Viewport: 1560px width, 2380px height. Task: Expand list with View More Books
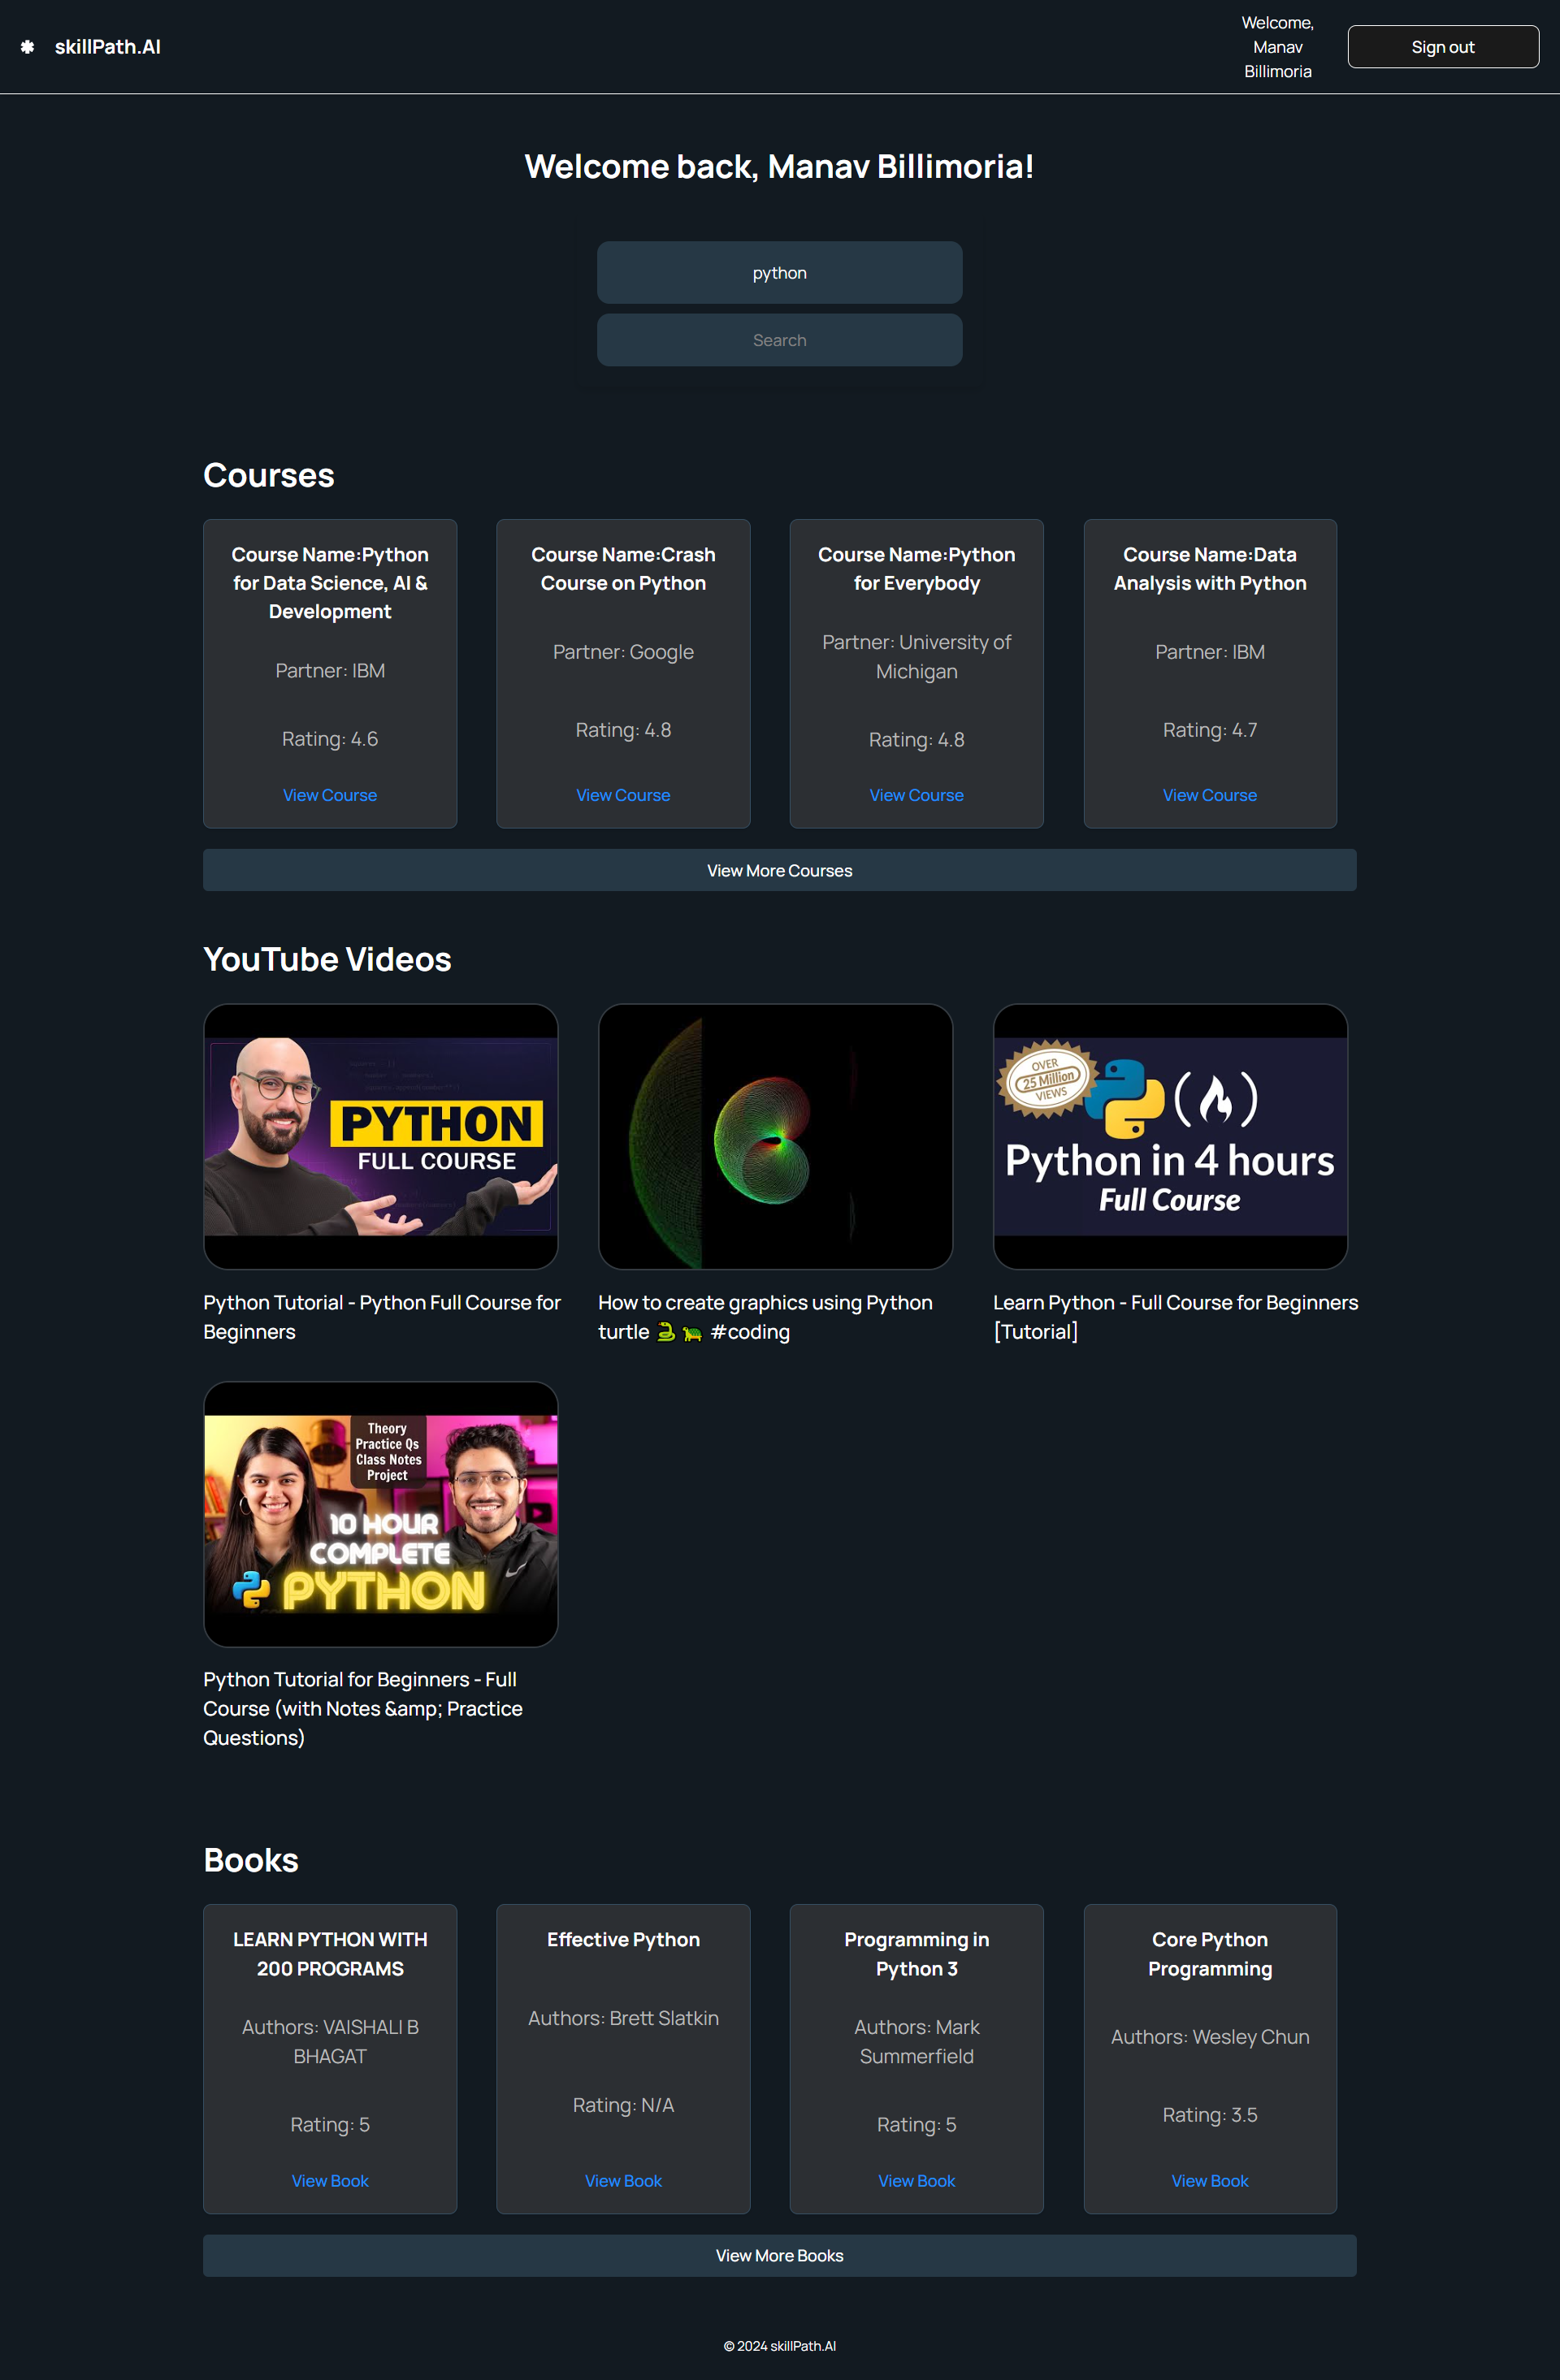pos(779,2255)
